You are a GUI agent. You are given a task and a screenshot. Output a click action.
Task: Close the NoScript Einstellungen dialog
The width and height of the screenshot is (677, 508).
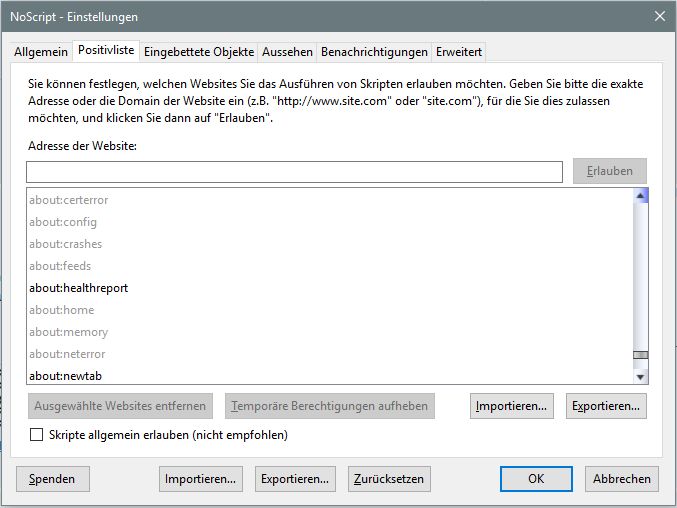coord(660,16)
